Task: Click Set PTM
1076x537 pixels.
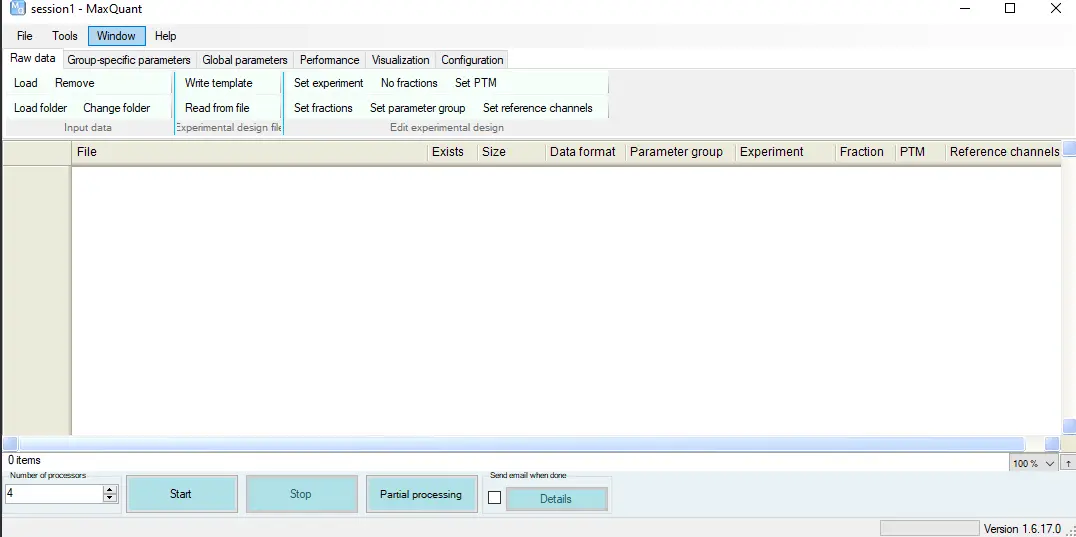Action: point(476,83)
